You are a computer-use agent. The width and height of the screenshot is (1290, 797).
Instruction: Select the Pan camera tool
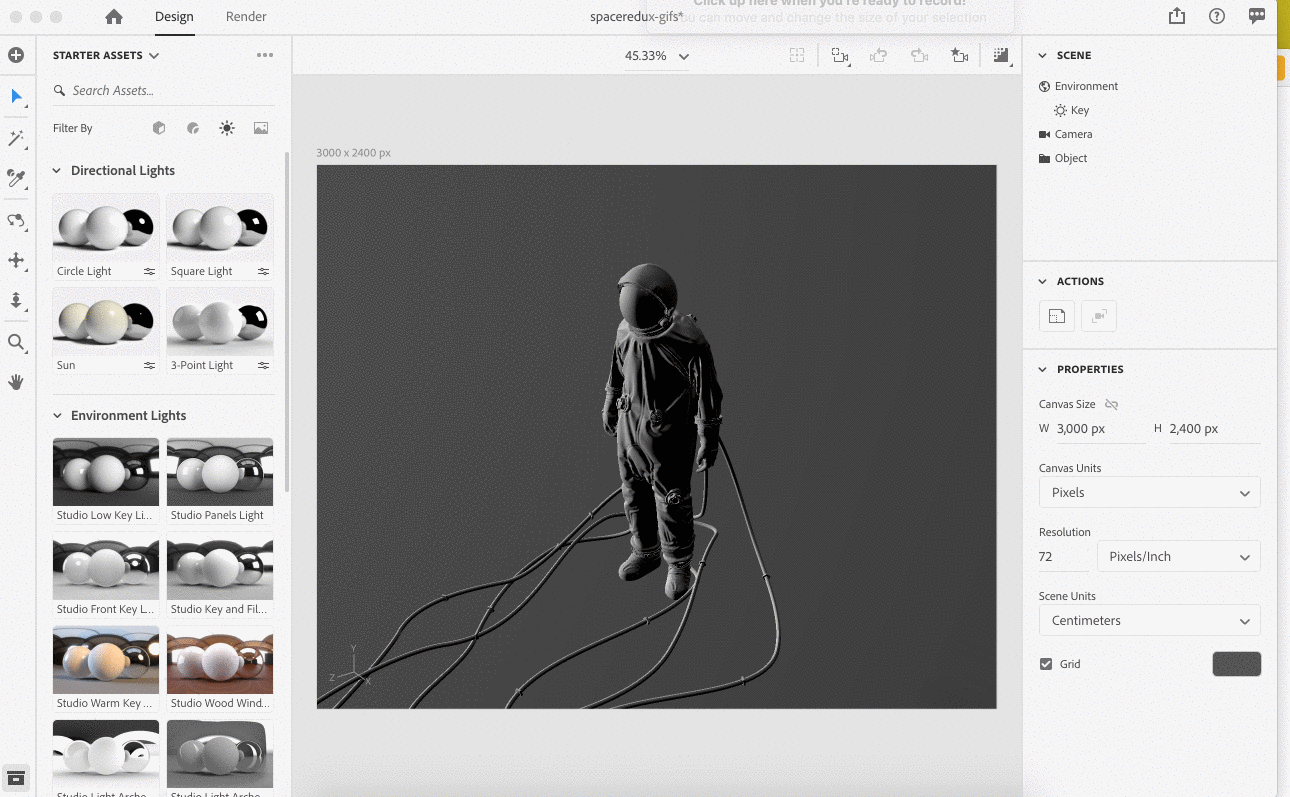point(16,260)
